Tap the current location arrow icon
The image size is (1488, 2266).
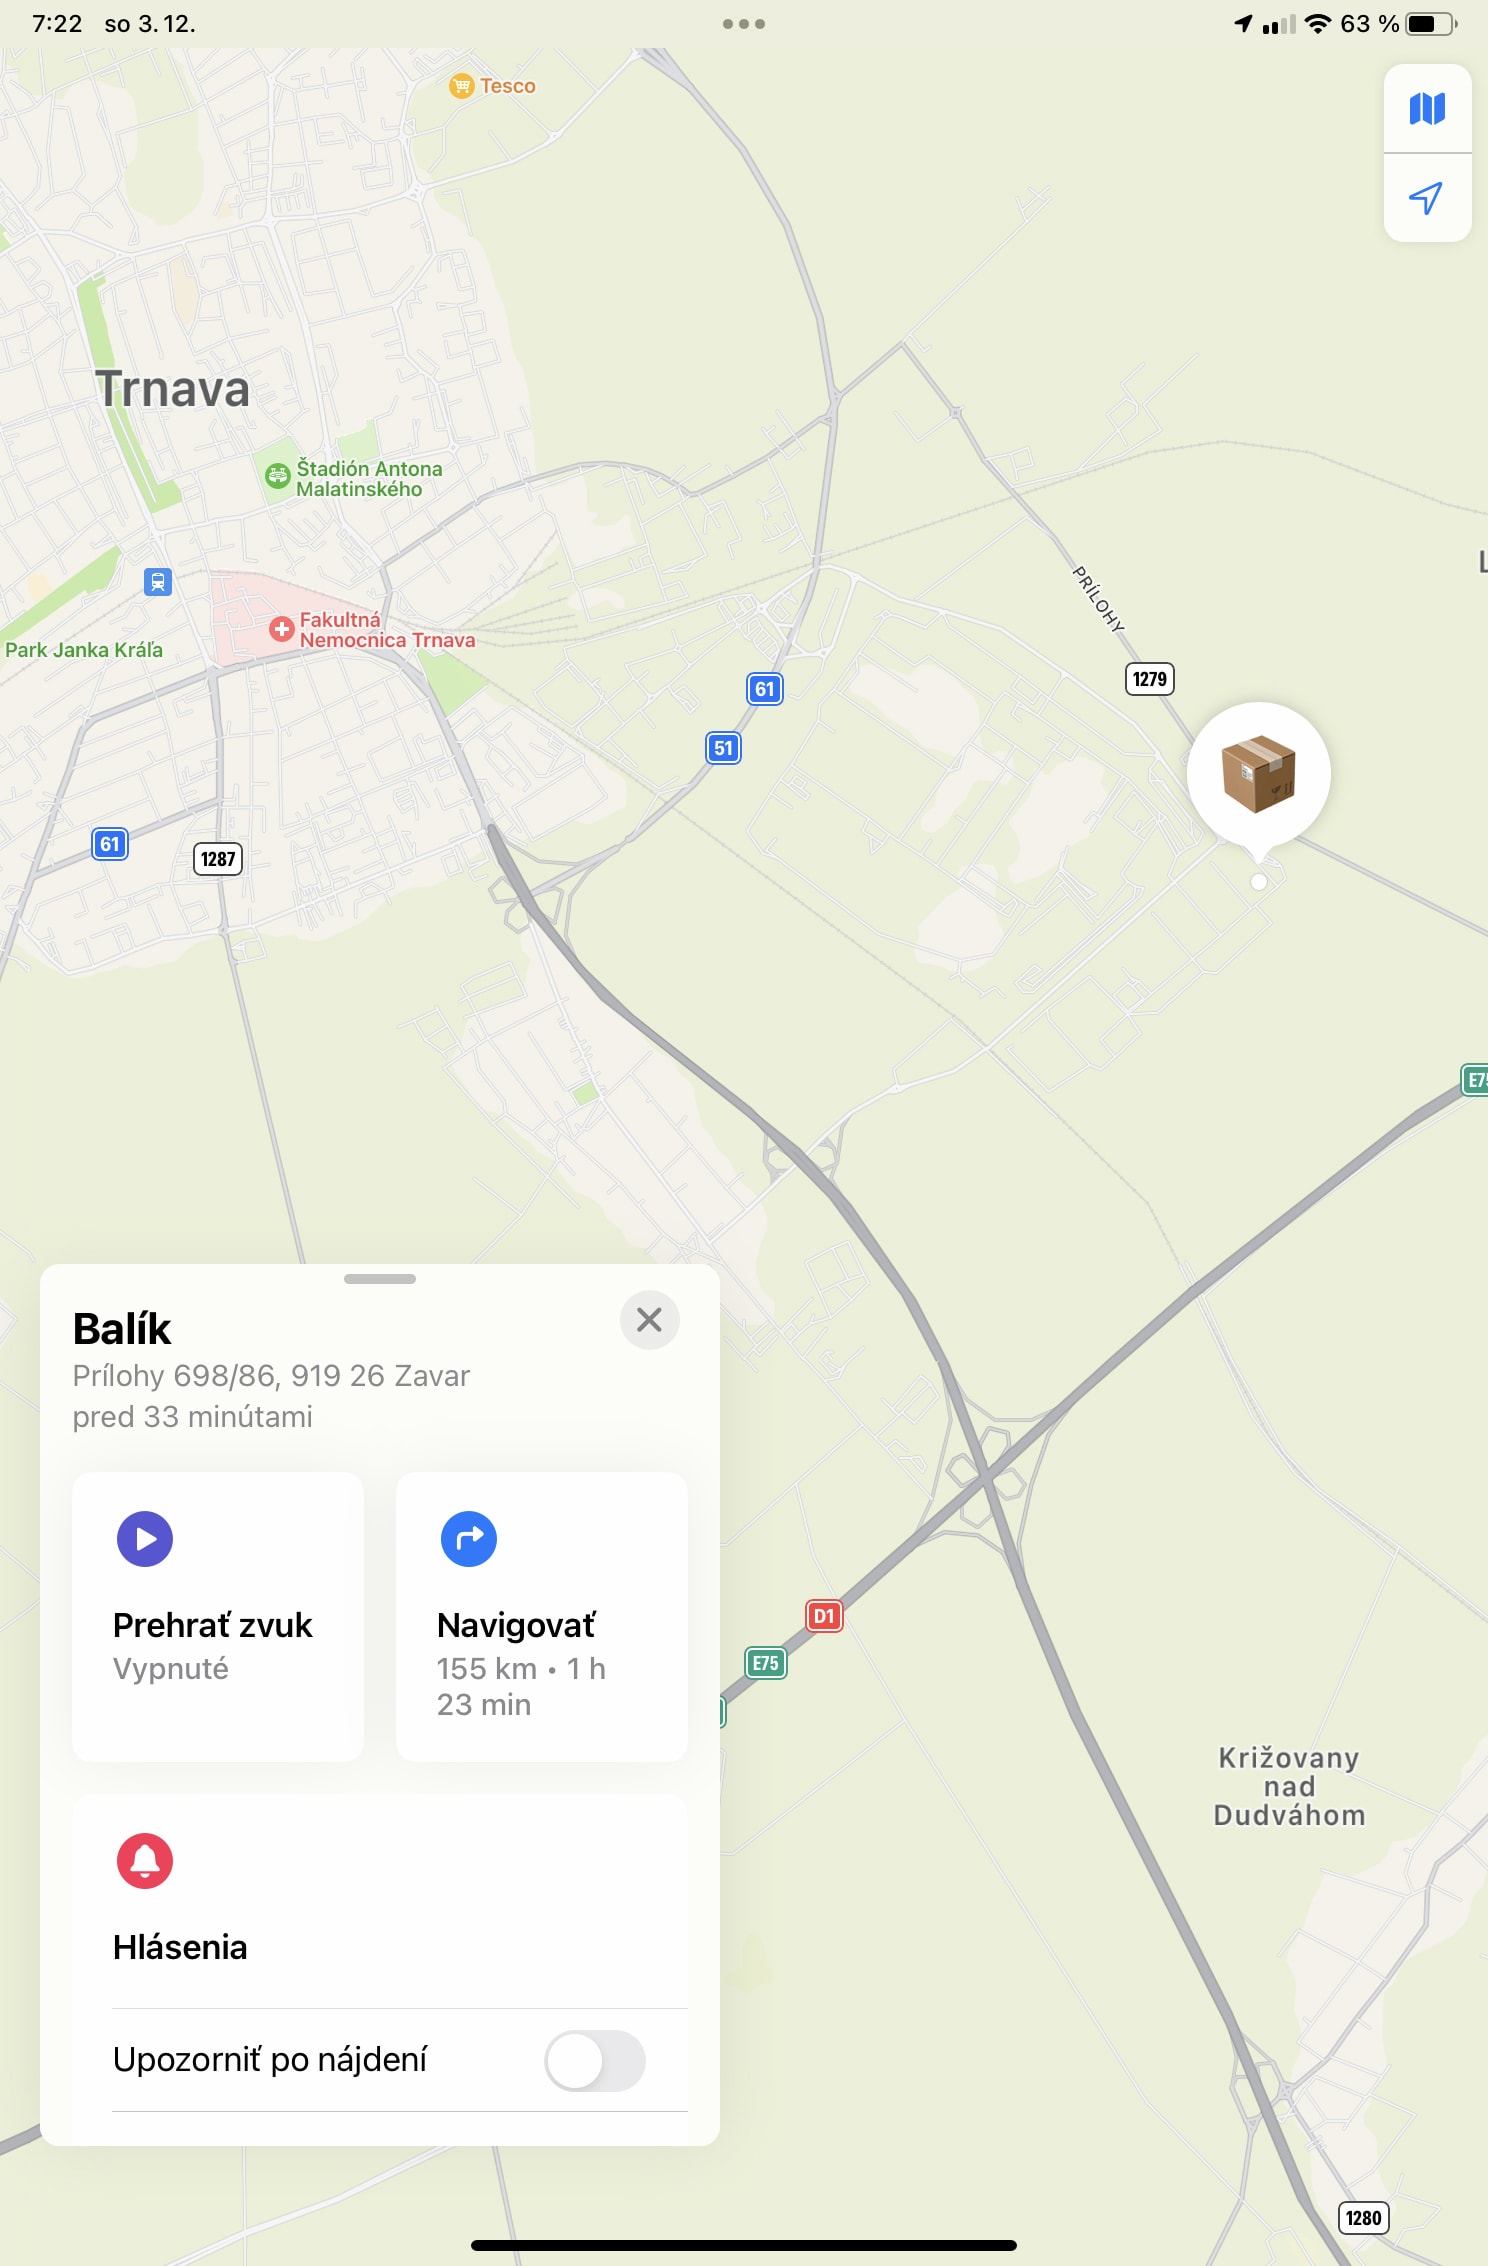pyautogui.click(x=1427, y=197)
